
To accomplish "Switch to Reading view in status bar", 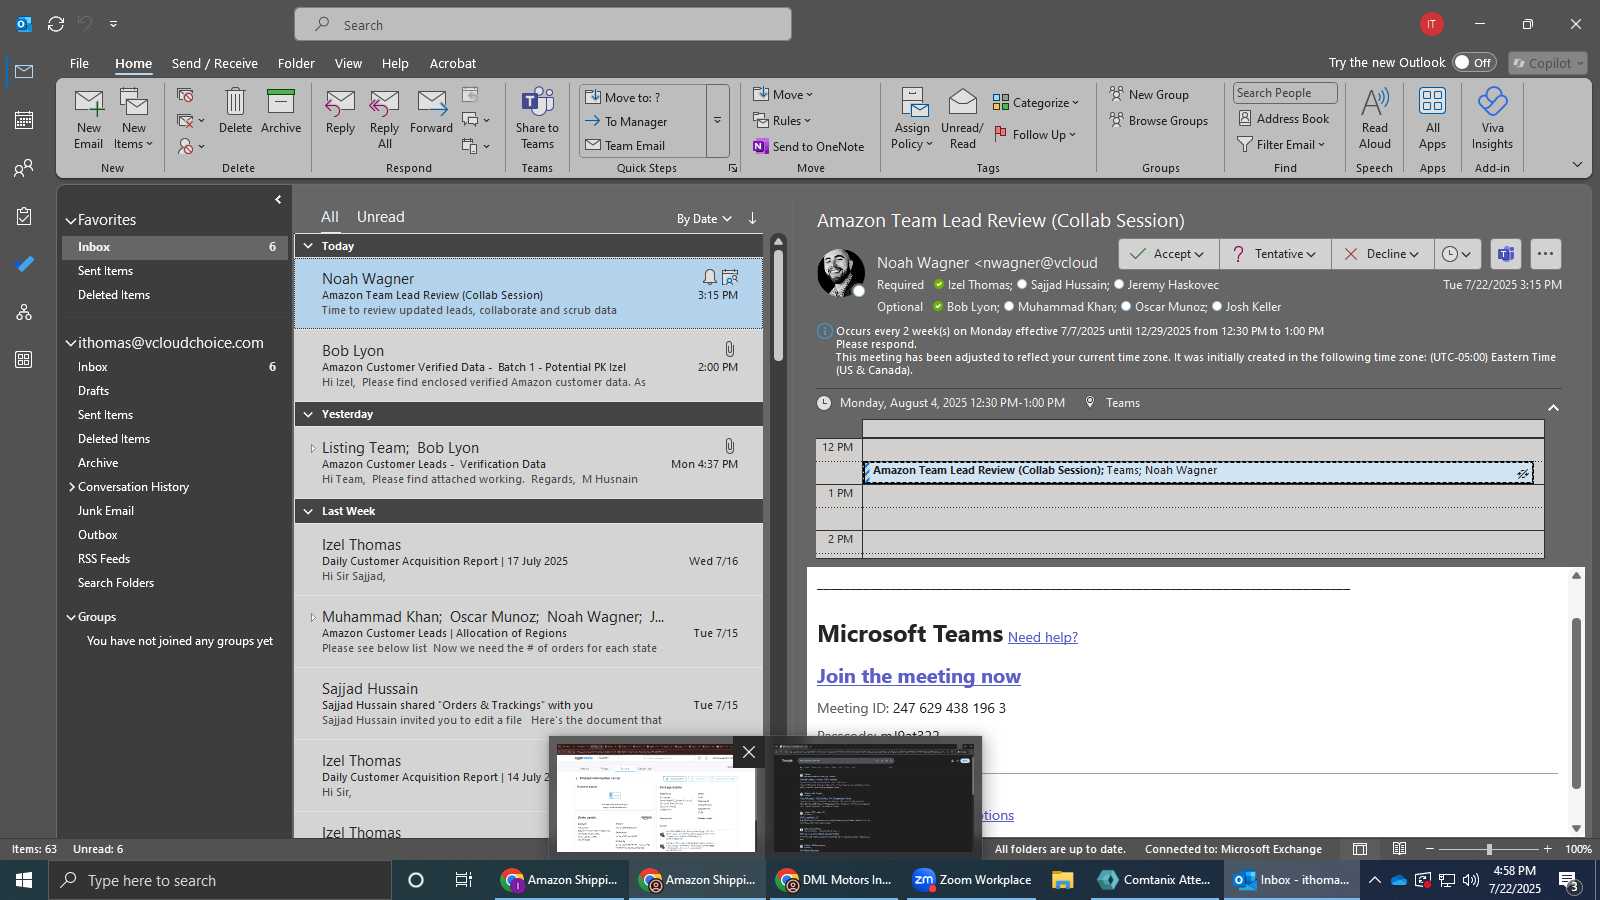I will click(x=1400, y=849).
